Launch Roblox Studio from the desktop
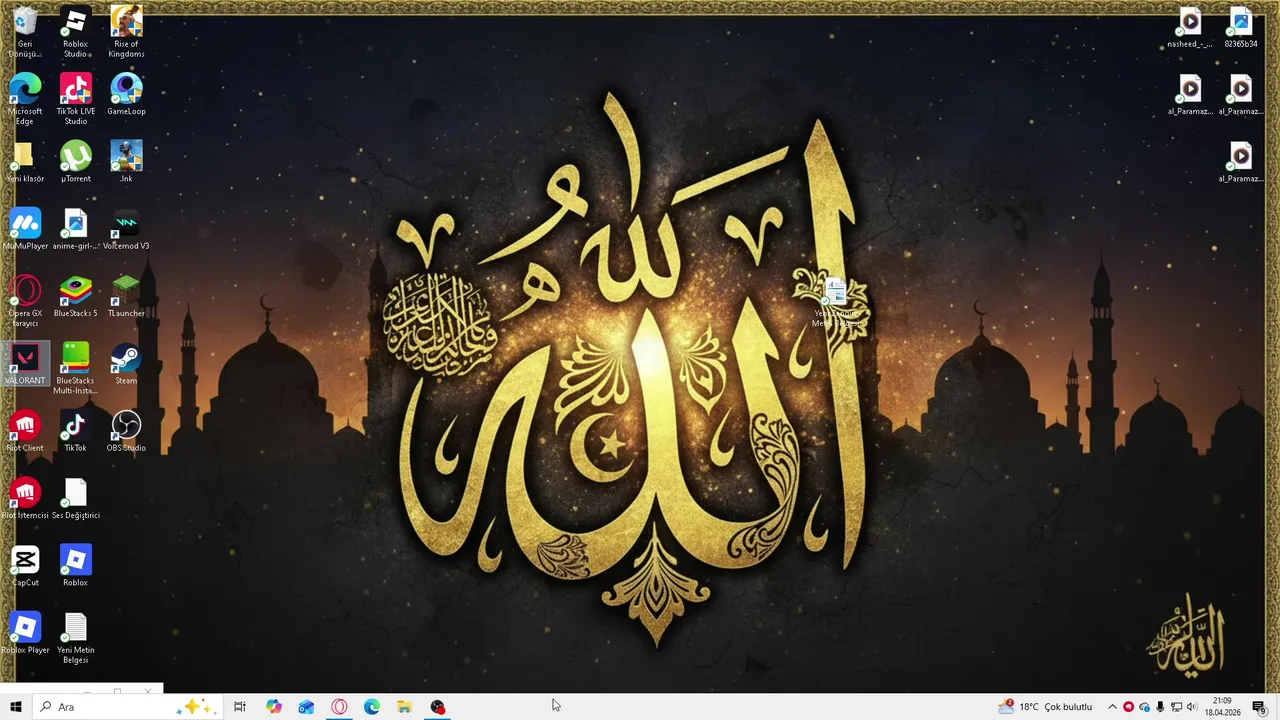 pos(75,31)
